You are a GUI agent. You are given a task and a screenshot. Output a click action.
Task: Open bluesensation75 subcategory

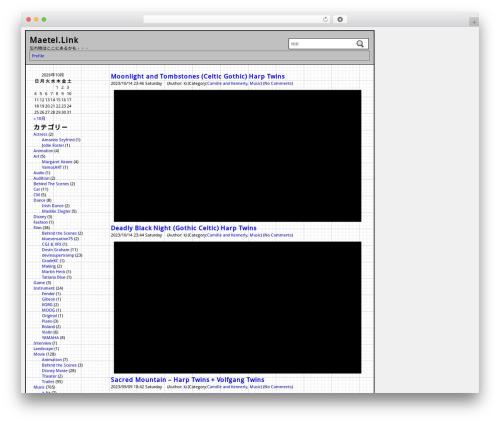click(57, 239)
